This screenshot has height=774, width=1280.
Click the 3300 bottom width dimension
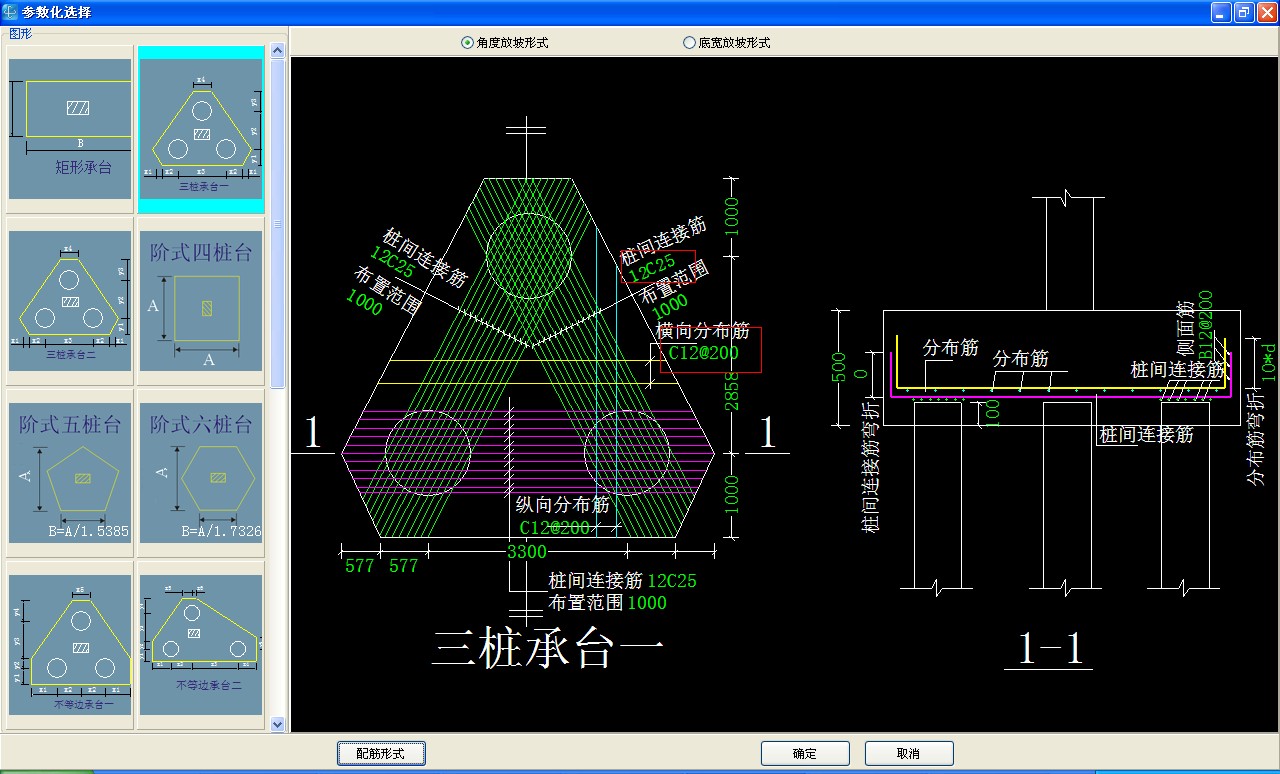click(x=527, y=552)
